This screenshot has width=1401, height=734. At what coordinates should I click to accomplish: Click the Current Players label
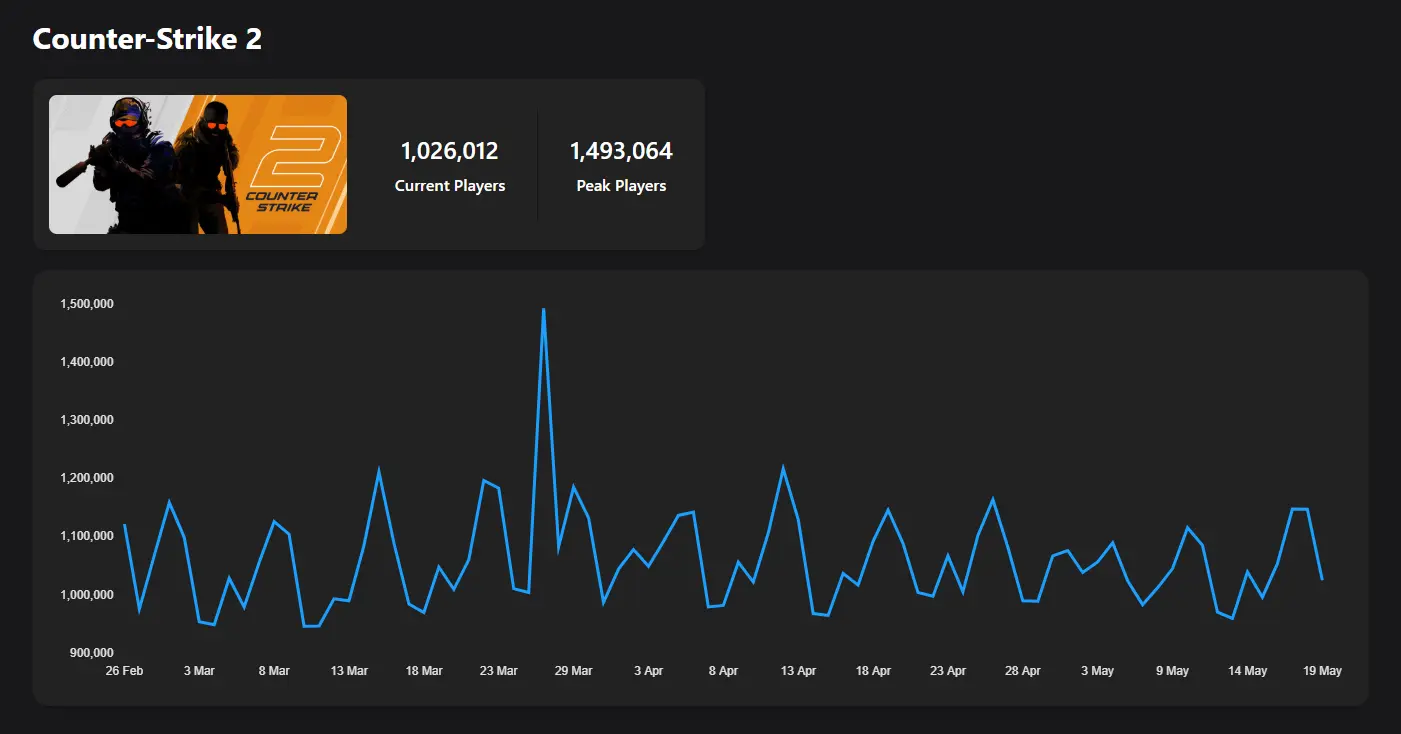point(450,186)
